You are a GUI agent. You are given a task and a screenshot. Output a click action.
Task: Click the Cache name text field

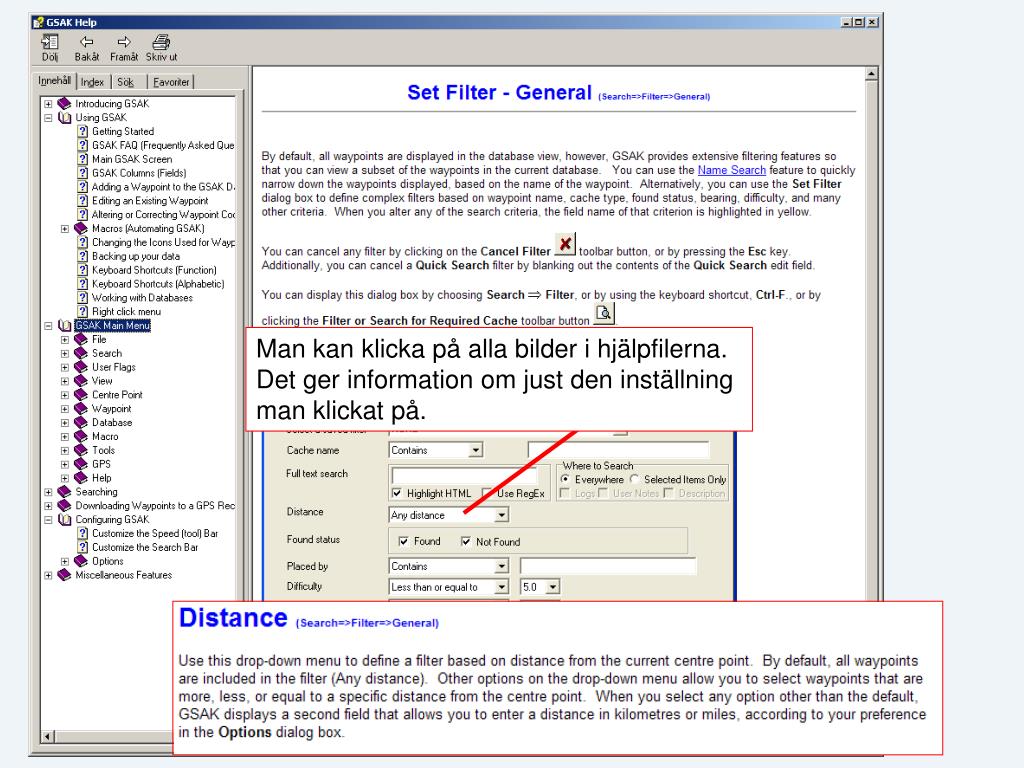[x=618, y=450]
